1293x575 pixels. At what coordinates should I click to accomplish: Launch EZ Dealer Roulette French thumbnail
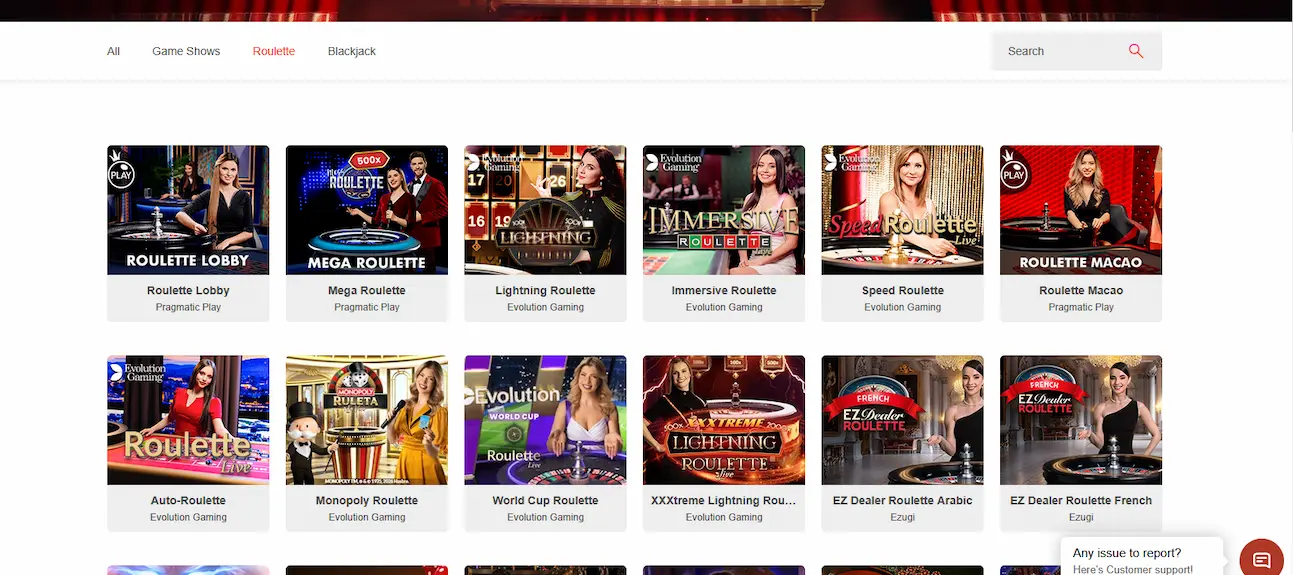1081,420
